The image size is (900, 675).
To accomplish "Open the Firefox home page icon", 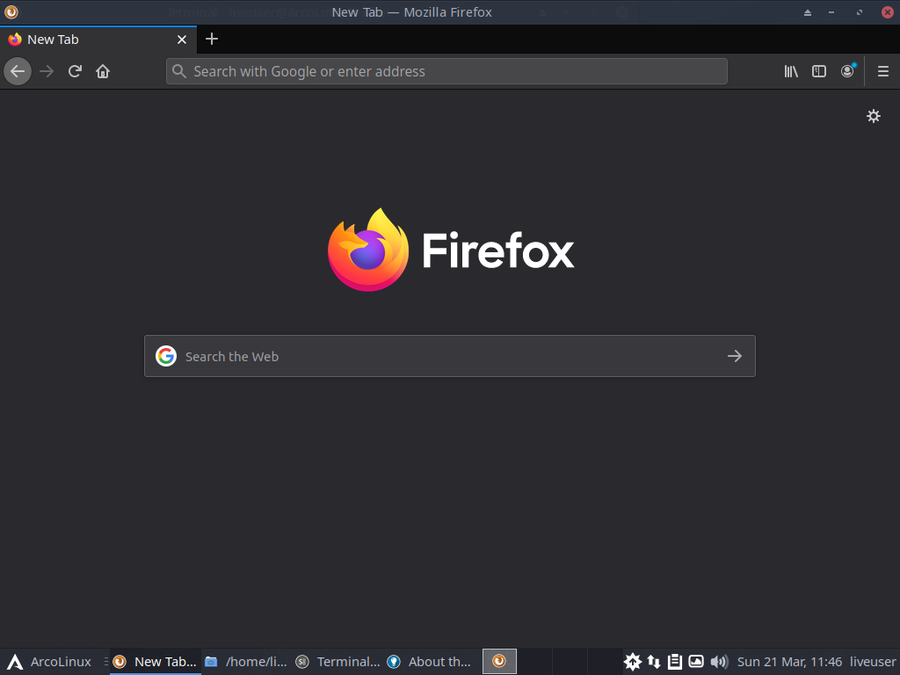I will 103,72.
